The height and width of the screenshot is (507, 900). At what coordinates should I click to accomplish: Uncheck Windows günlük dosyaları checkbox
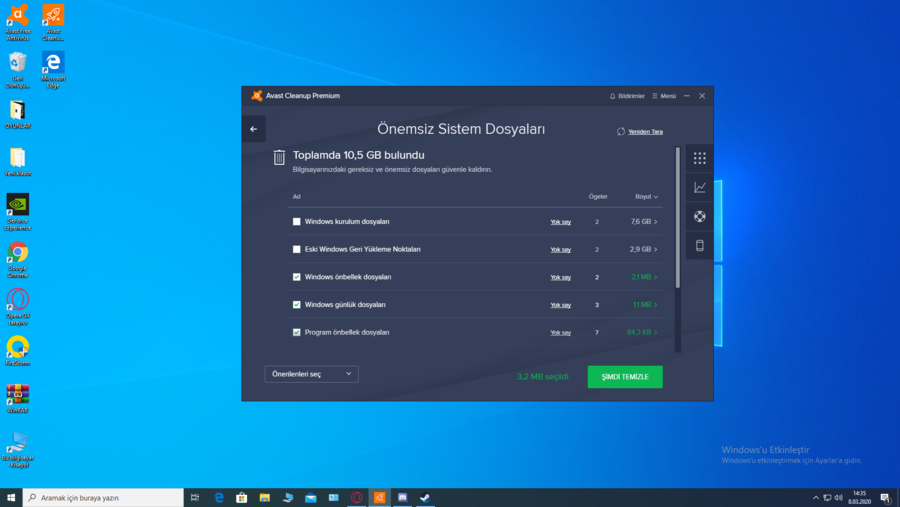click(296, 304)
